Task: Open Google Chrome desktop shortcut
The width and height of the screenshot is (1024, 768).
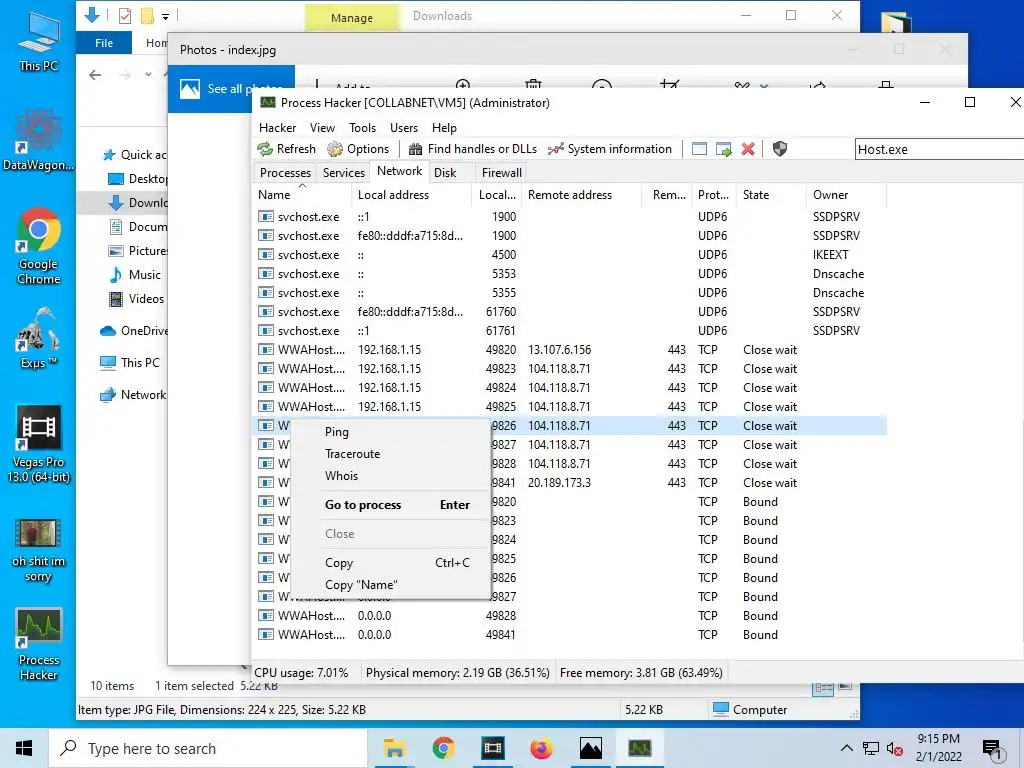Action: pos(39,246)
